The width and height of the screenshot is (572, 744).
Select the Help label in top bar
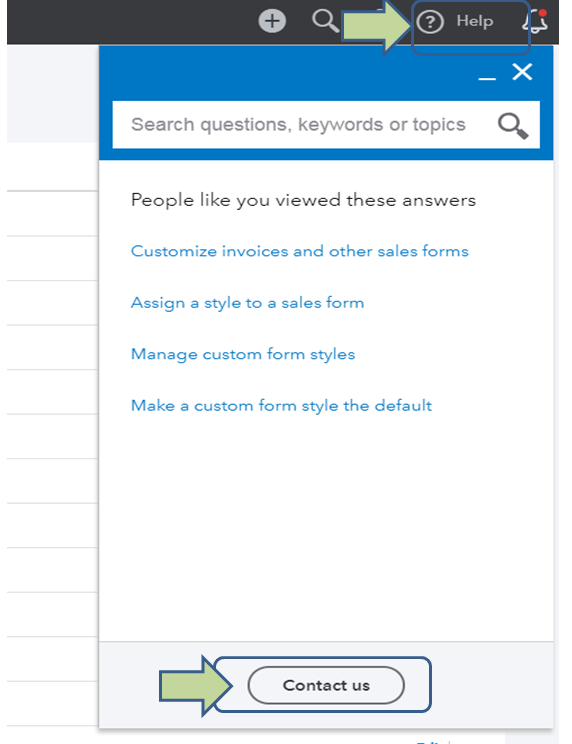click(474, 21)
